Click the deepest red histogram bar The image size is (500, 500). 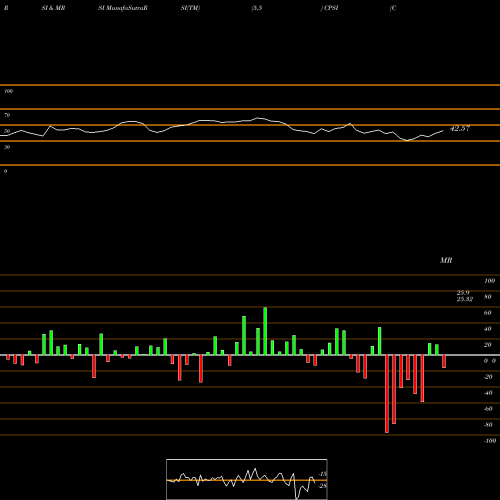click(x=387, y=394)
